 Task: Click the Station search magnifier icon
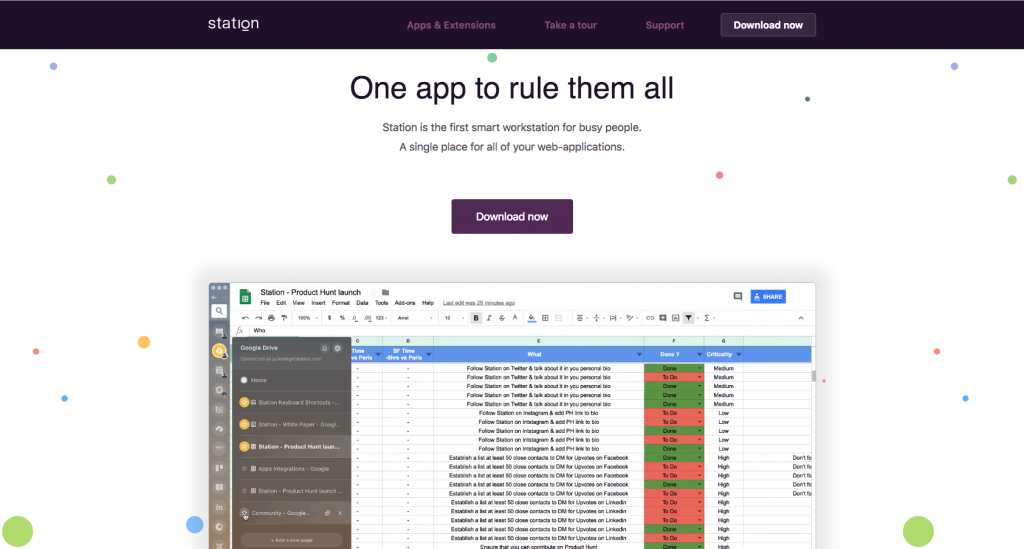click(219, 311)
